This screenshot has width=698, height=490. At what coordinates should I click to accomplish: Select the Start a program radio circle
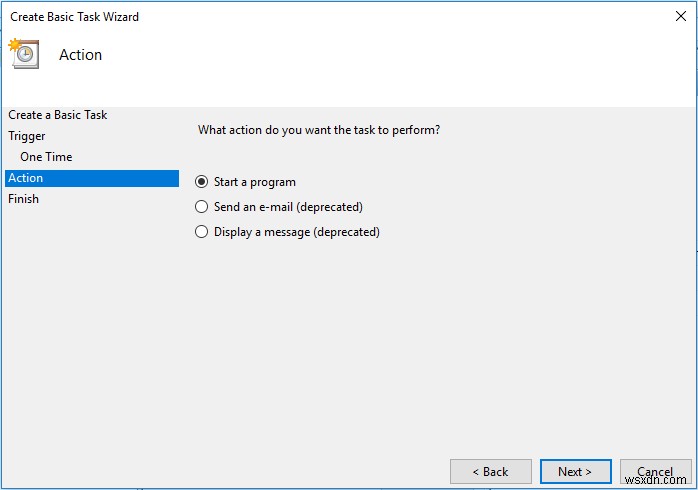pyautogui.click(x=202, y=182)
